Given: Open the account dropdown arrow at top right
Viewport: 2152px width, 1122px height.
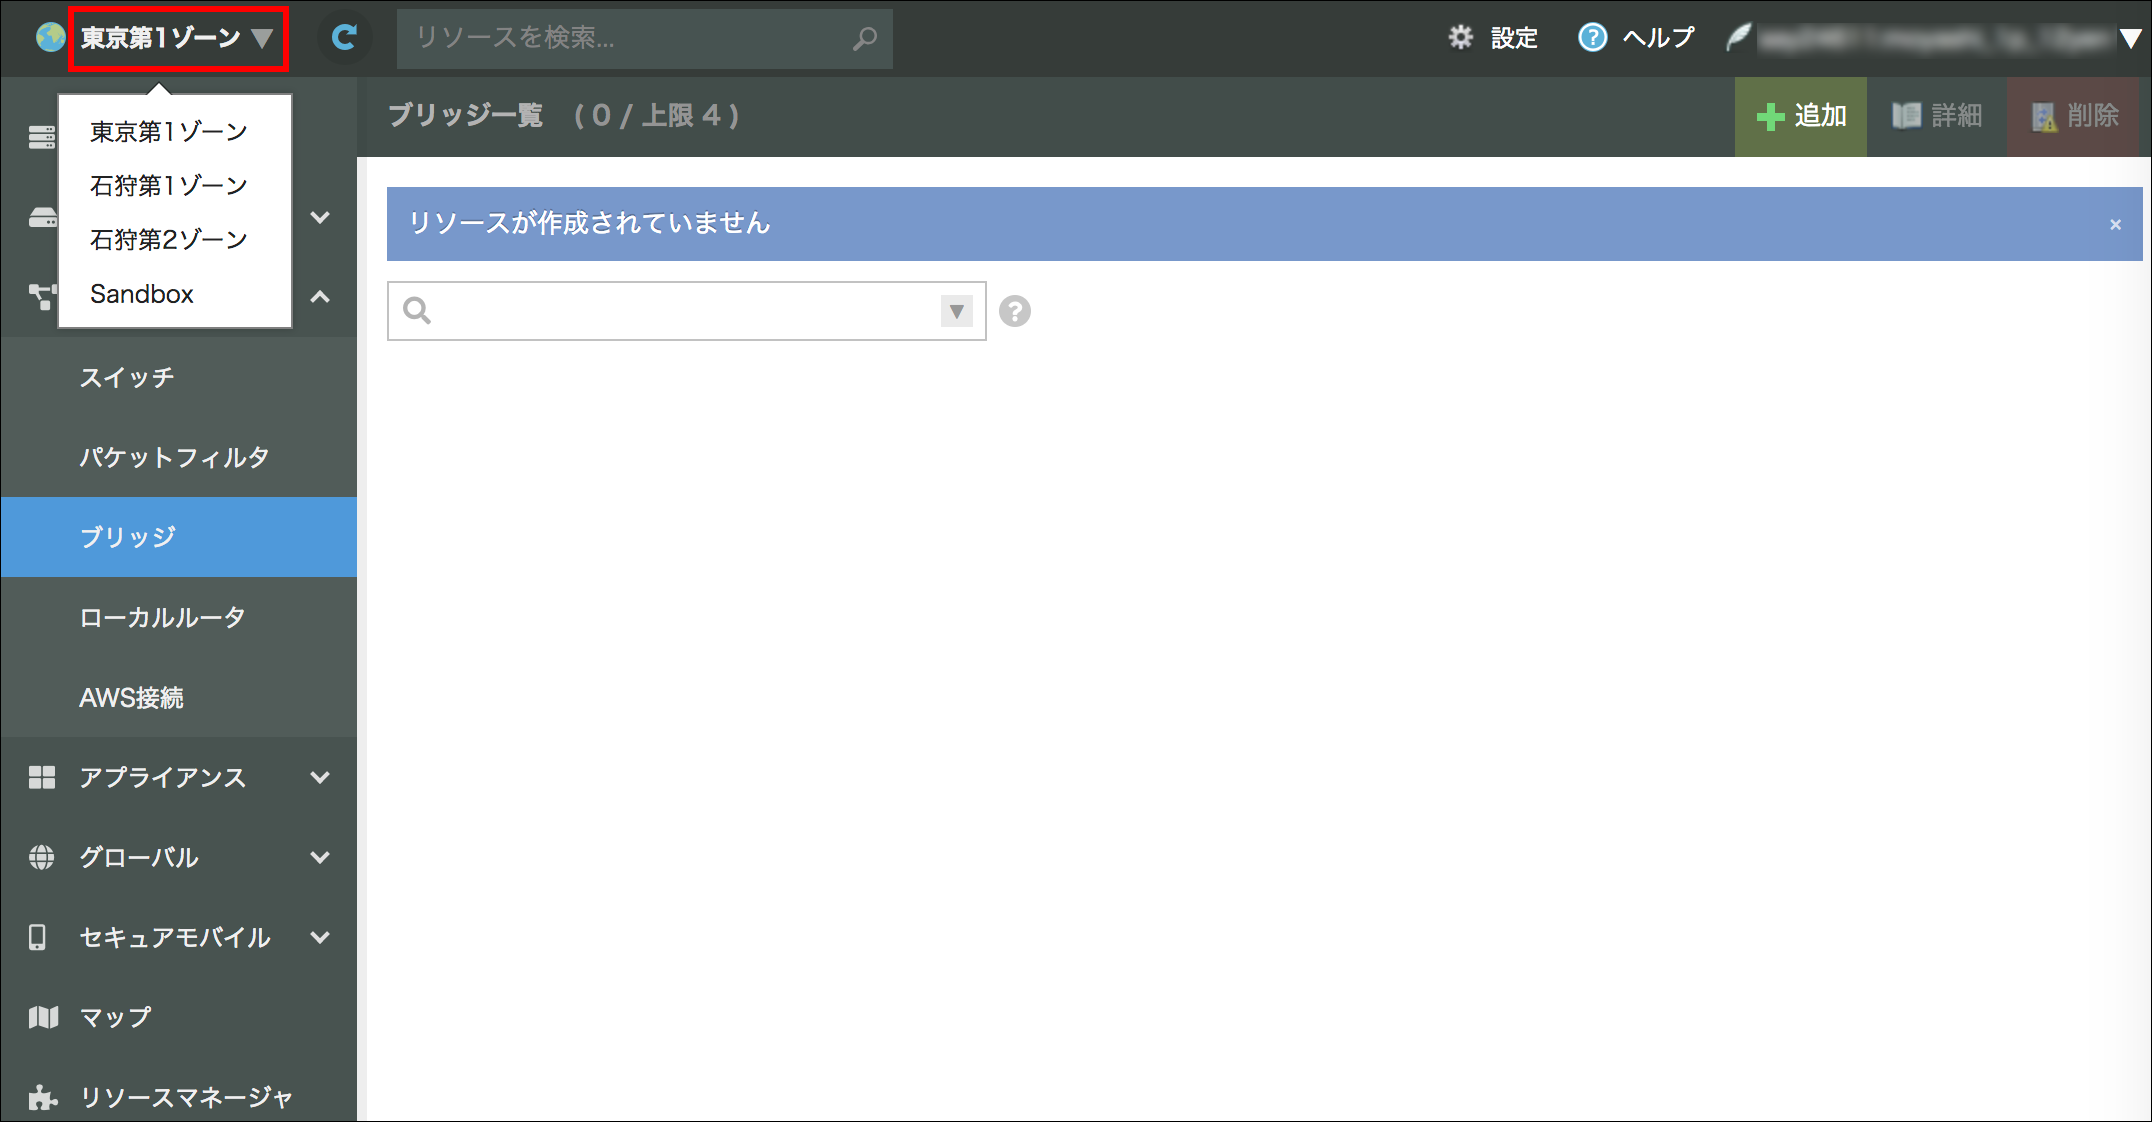Looking at the screenshot, I should [x=2130, y=39].
